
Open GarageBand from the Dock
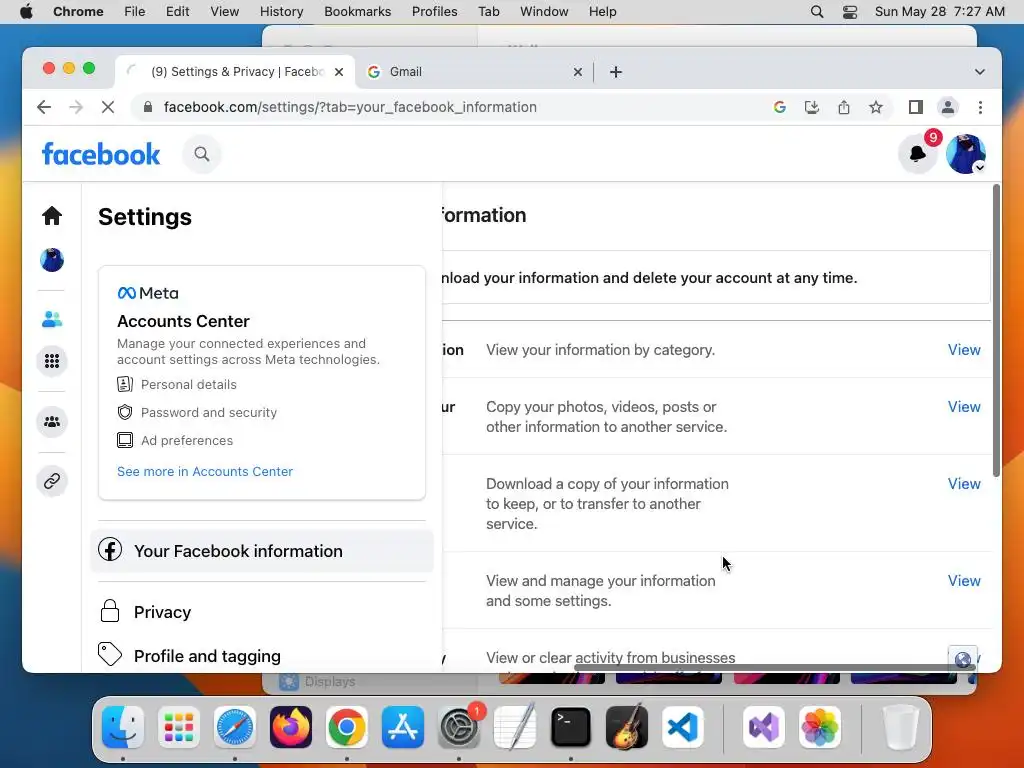tap(627, 727)
